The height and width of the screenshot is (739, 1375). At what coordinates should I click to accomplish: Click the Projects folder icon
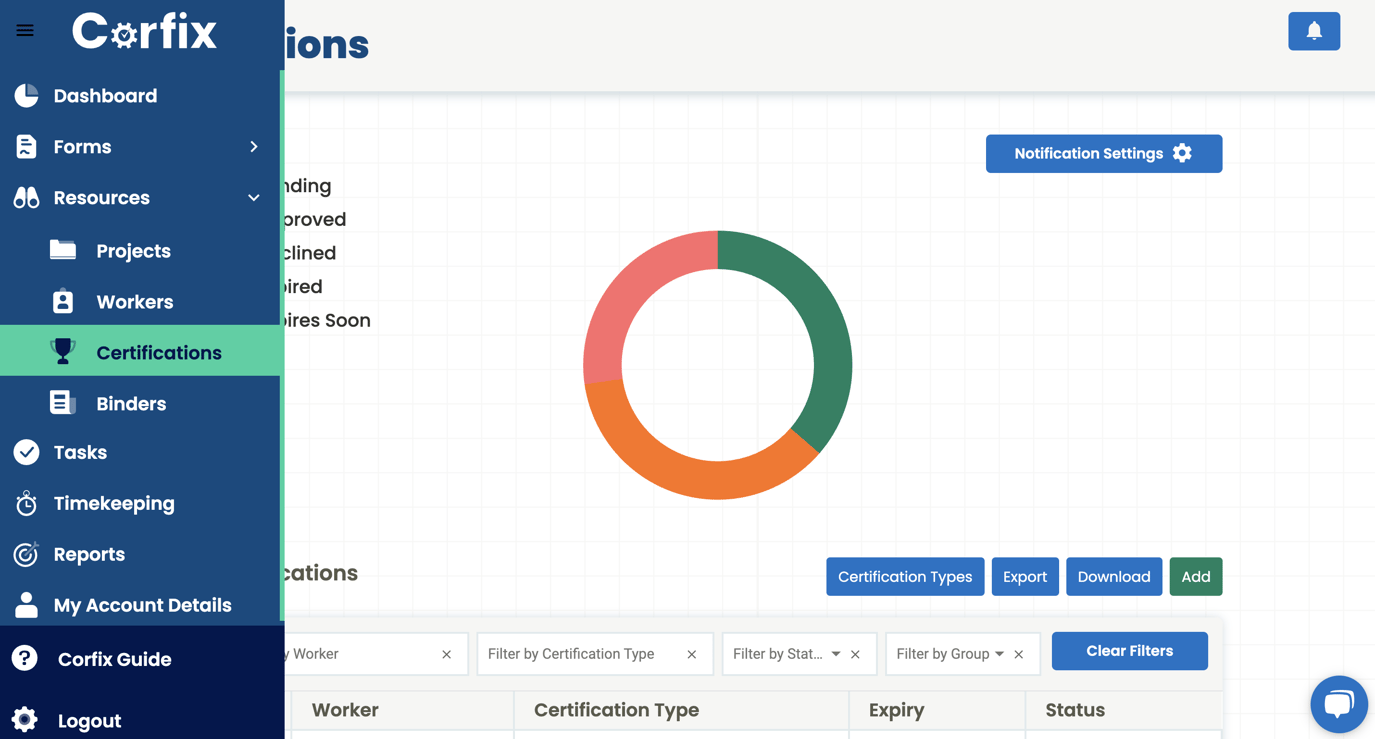63,250
